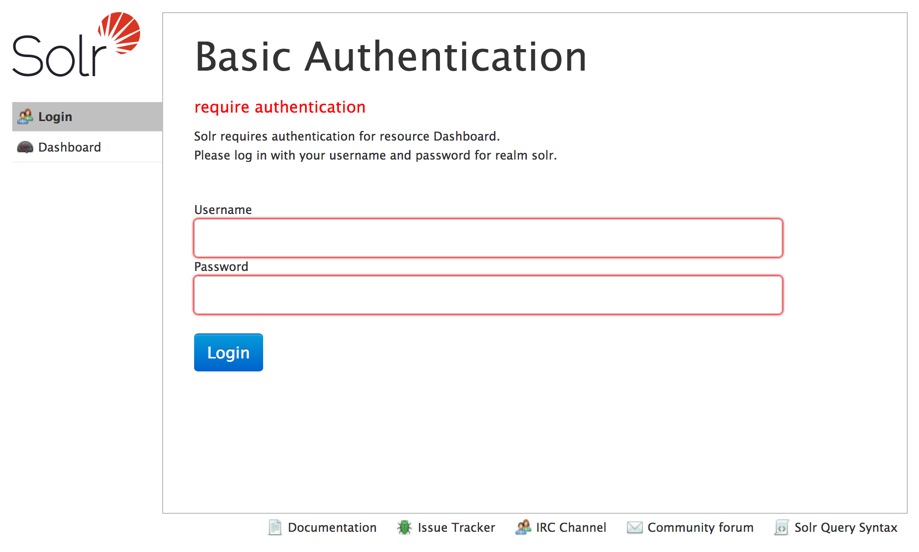
Task: Click the Documentation page icon in footer
Action: tap(275, 528)
